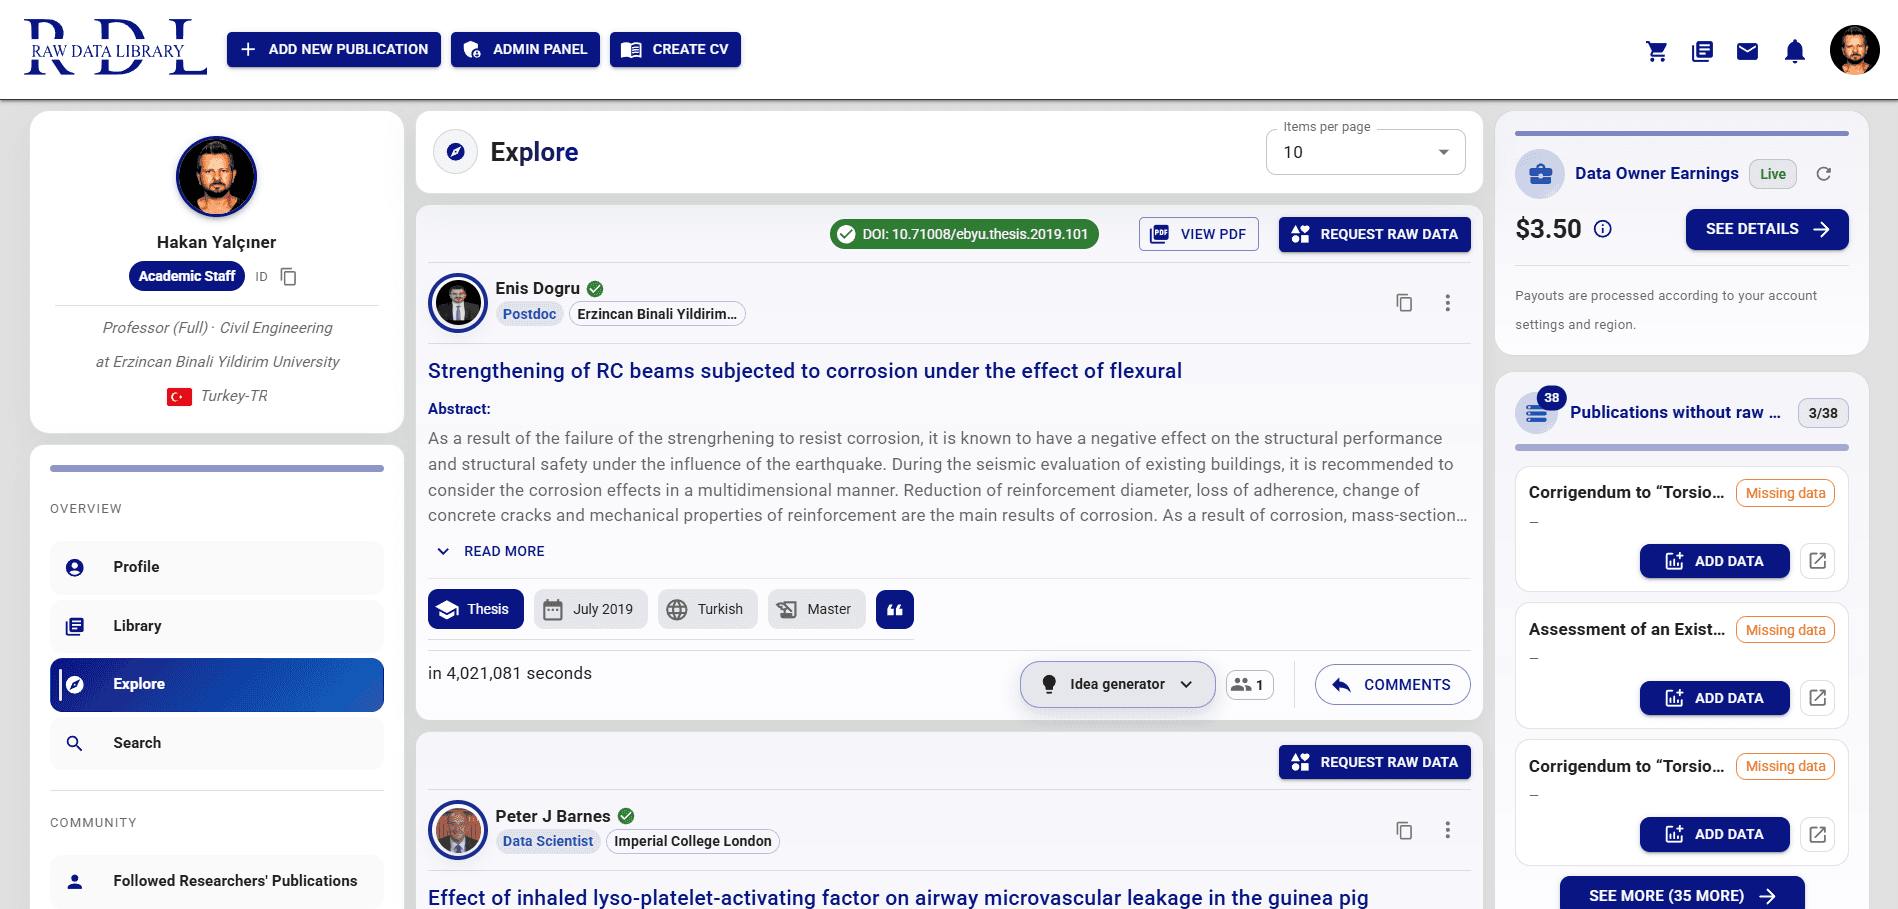Add data to first Corrigendum entry
The width and height of the screenshot is (1898, 909).
(x=1714, y=561)
